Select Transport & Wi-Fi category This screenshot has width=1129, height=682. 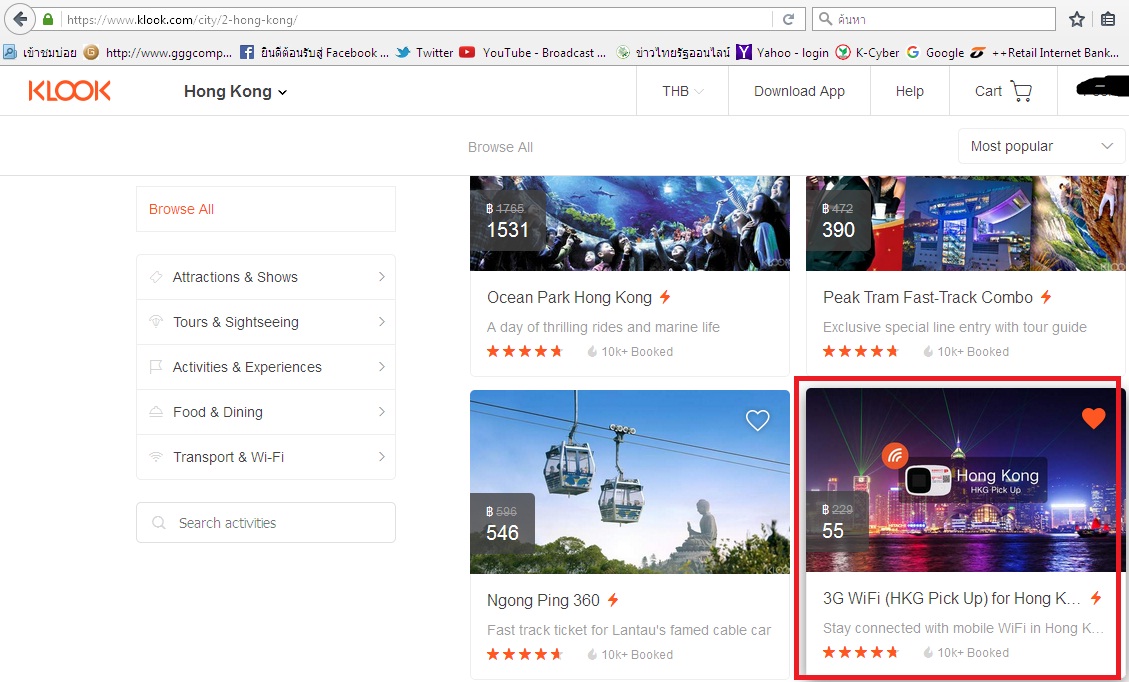(265, 457)
